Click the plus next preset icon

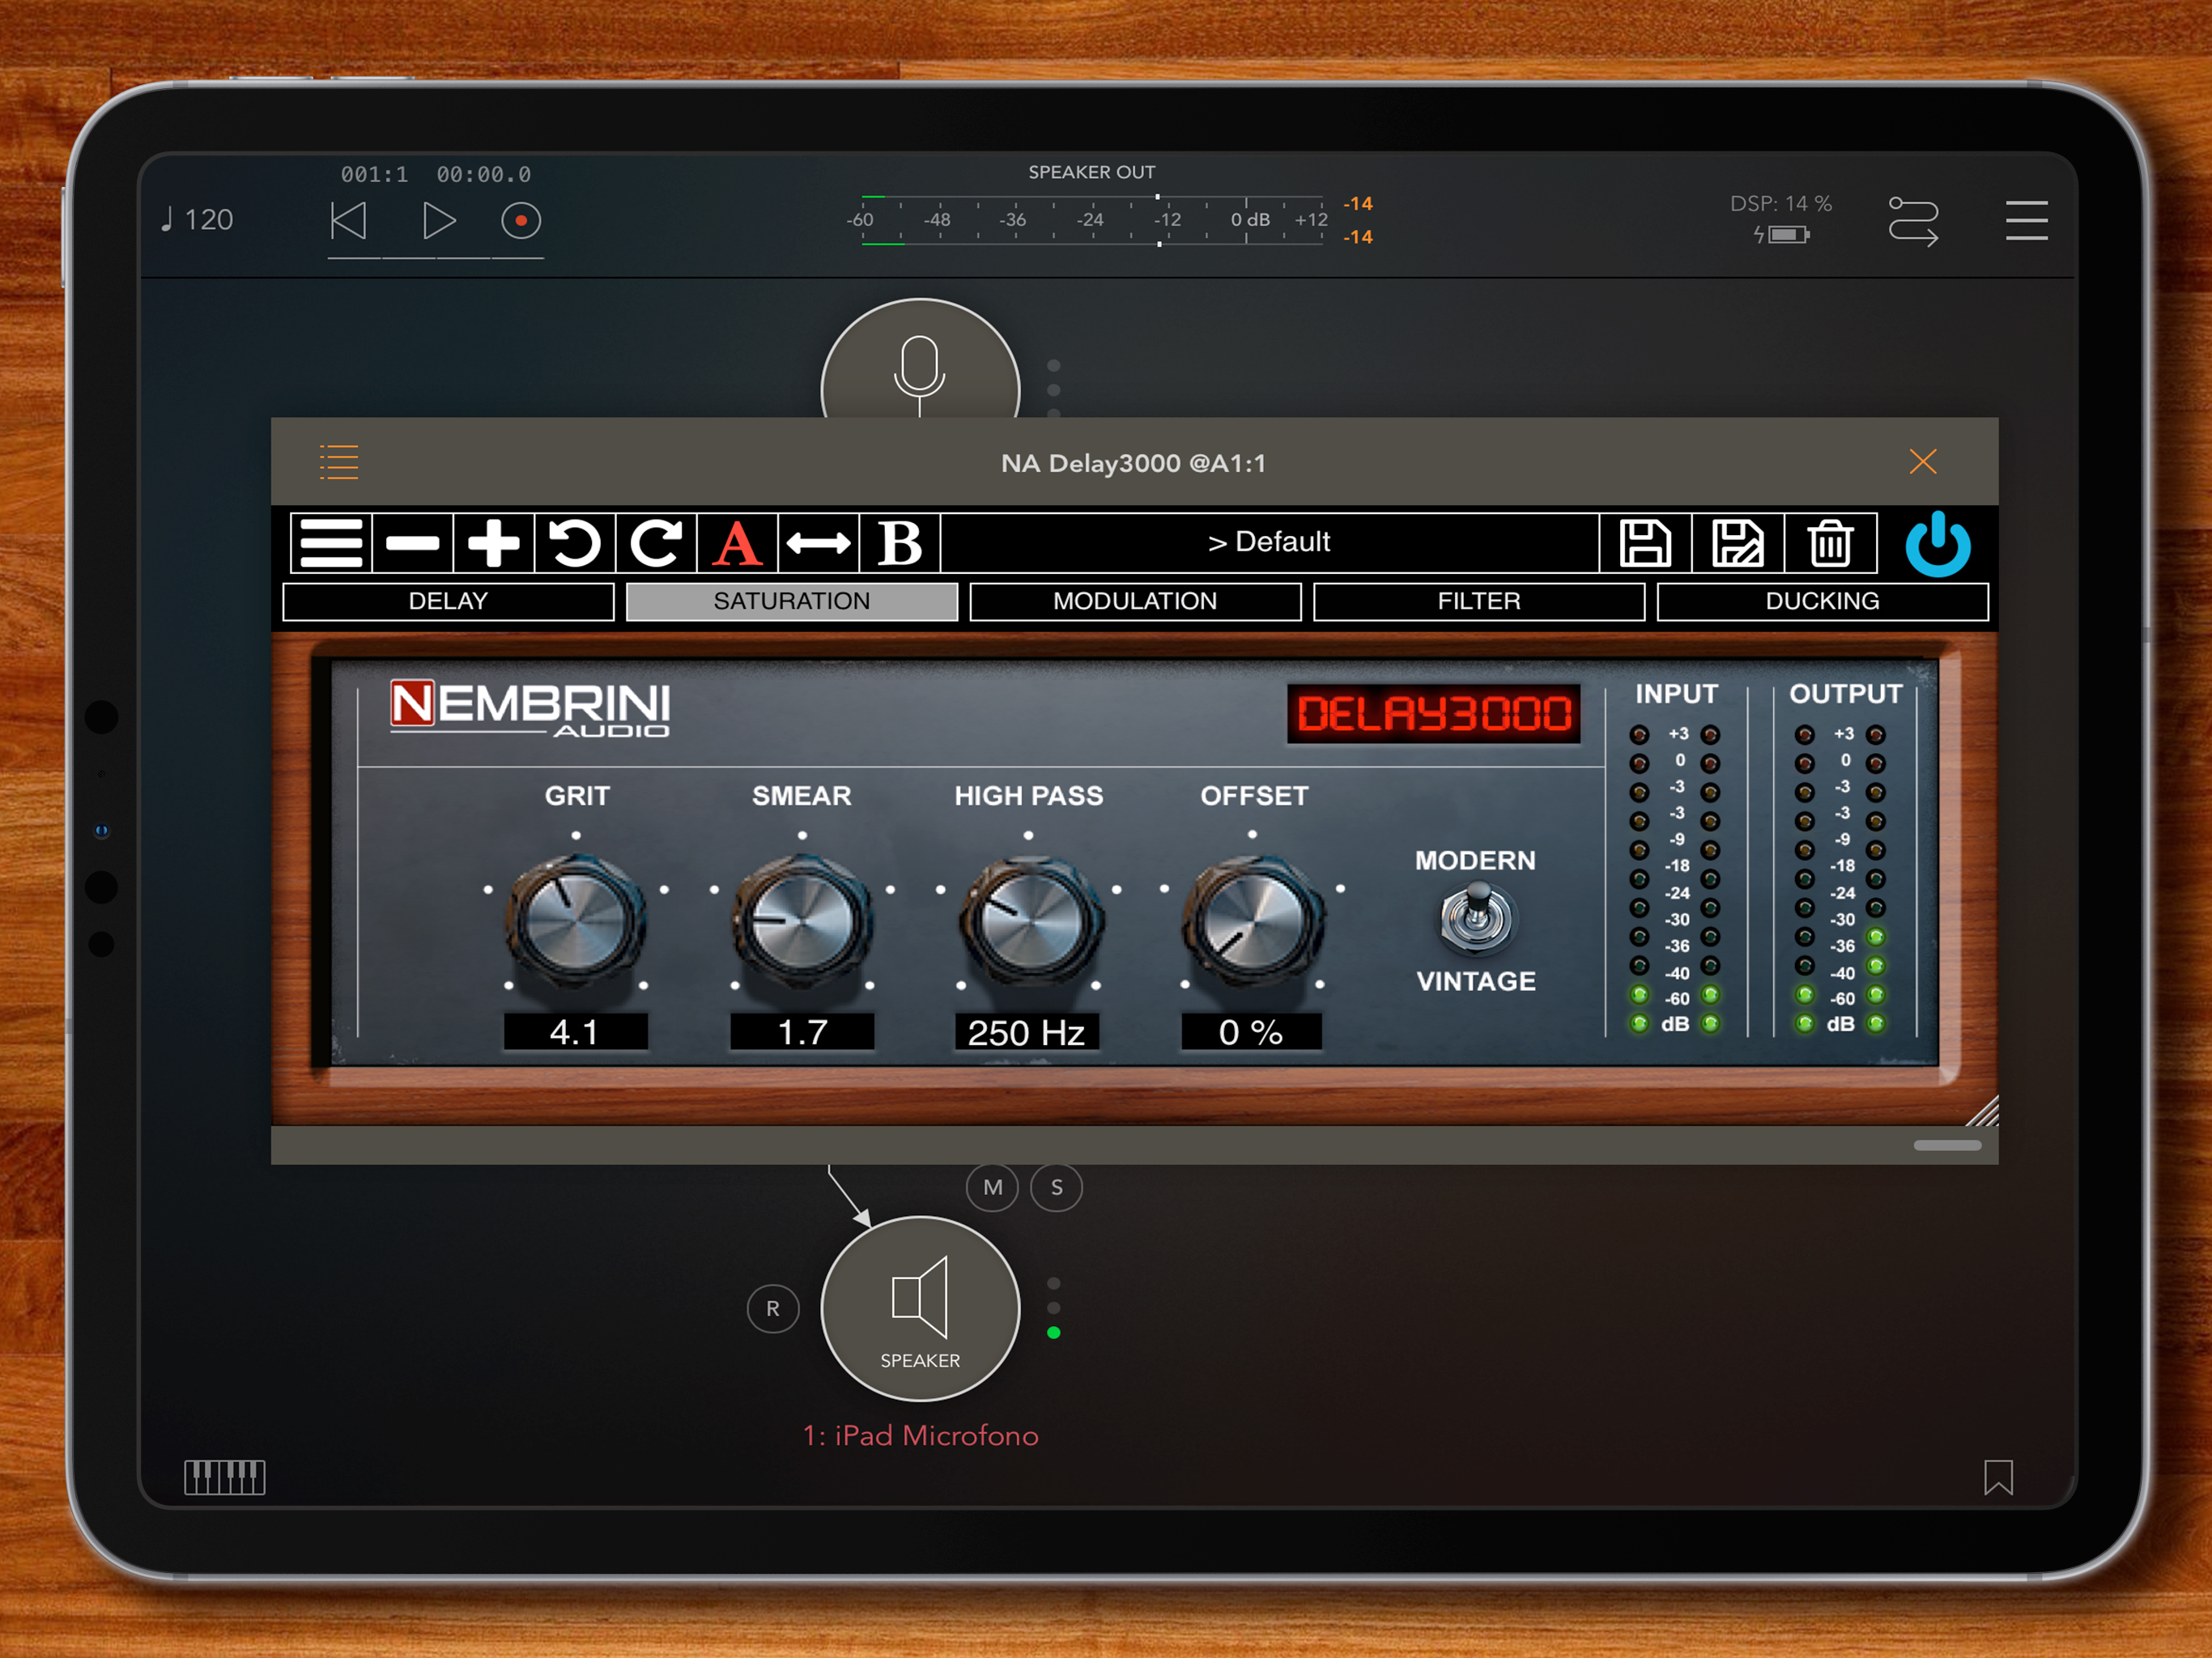(x=493, y=543)
